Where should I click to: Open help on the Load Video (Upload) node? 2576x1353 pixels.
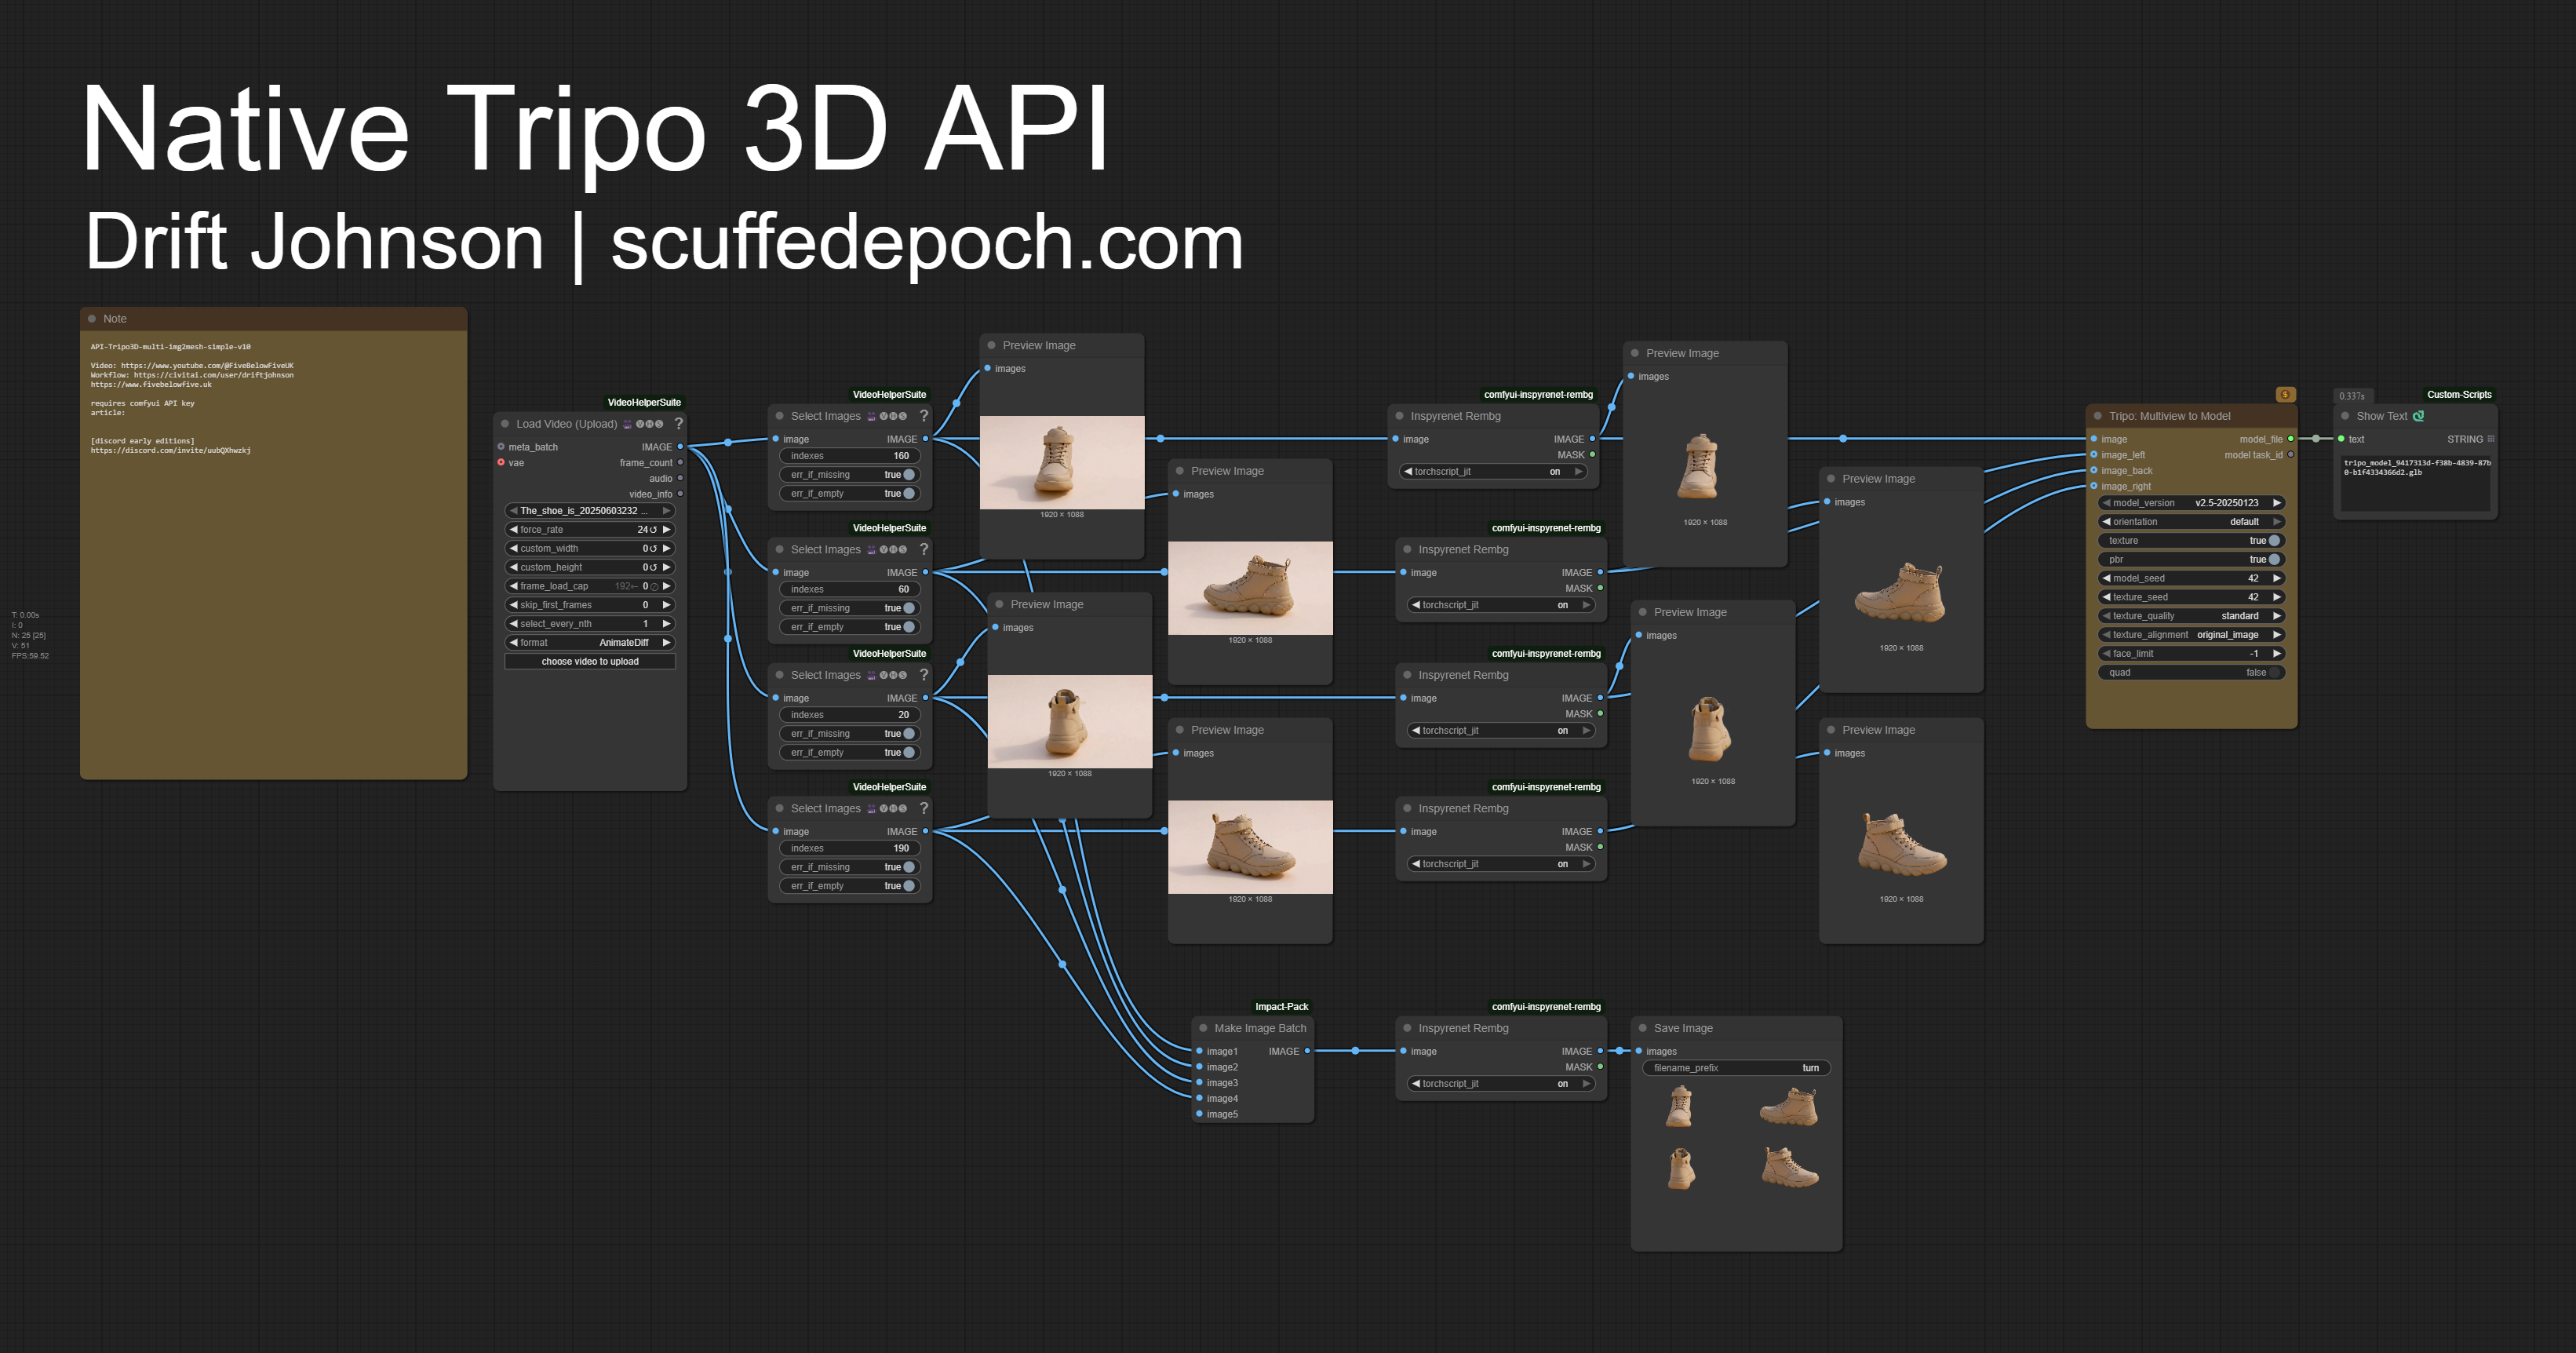pos(678,423)
